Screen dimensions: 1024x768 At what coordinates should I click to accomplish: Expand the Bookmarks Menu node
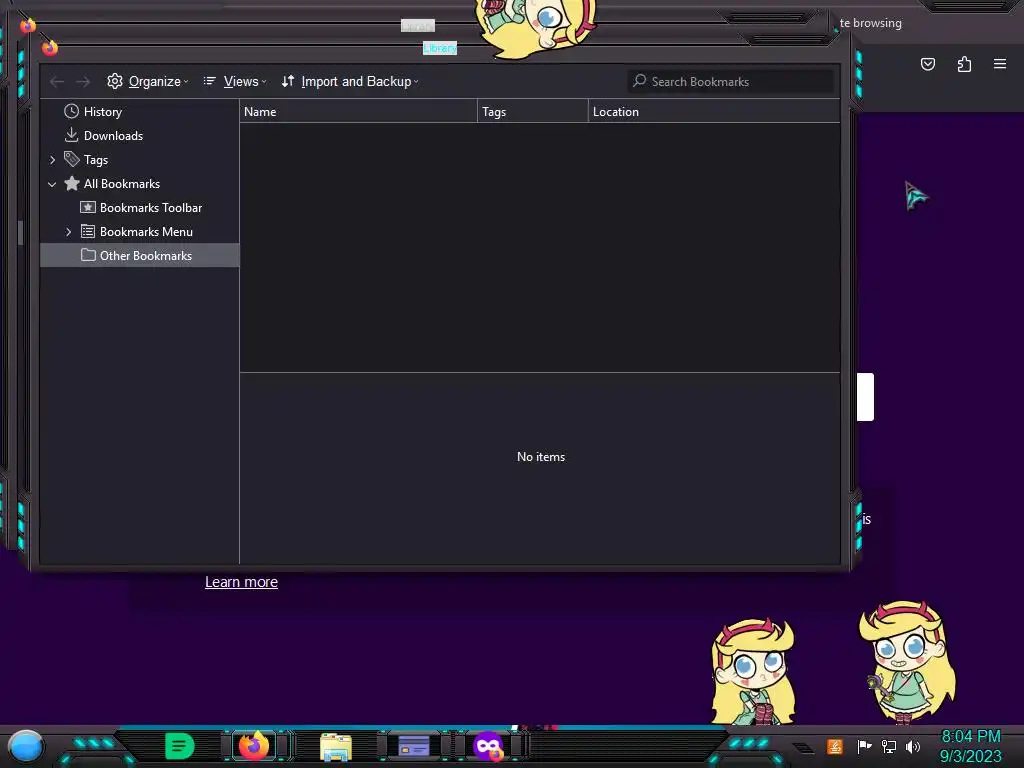[69, 232]
